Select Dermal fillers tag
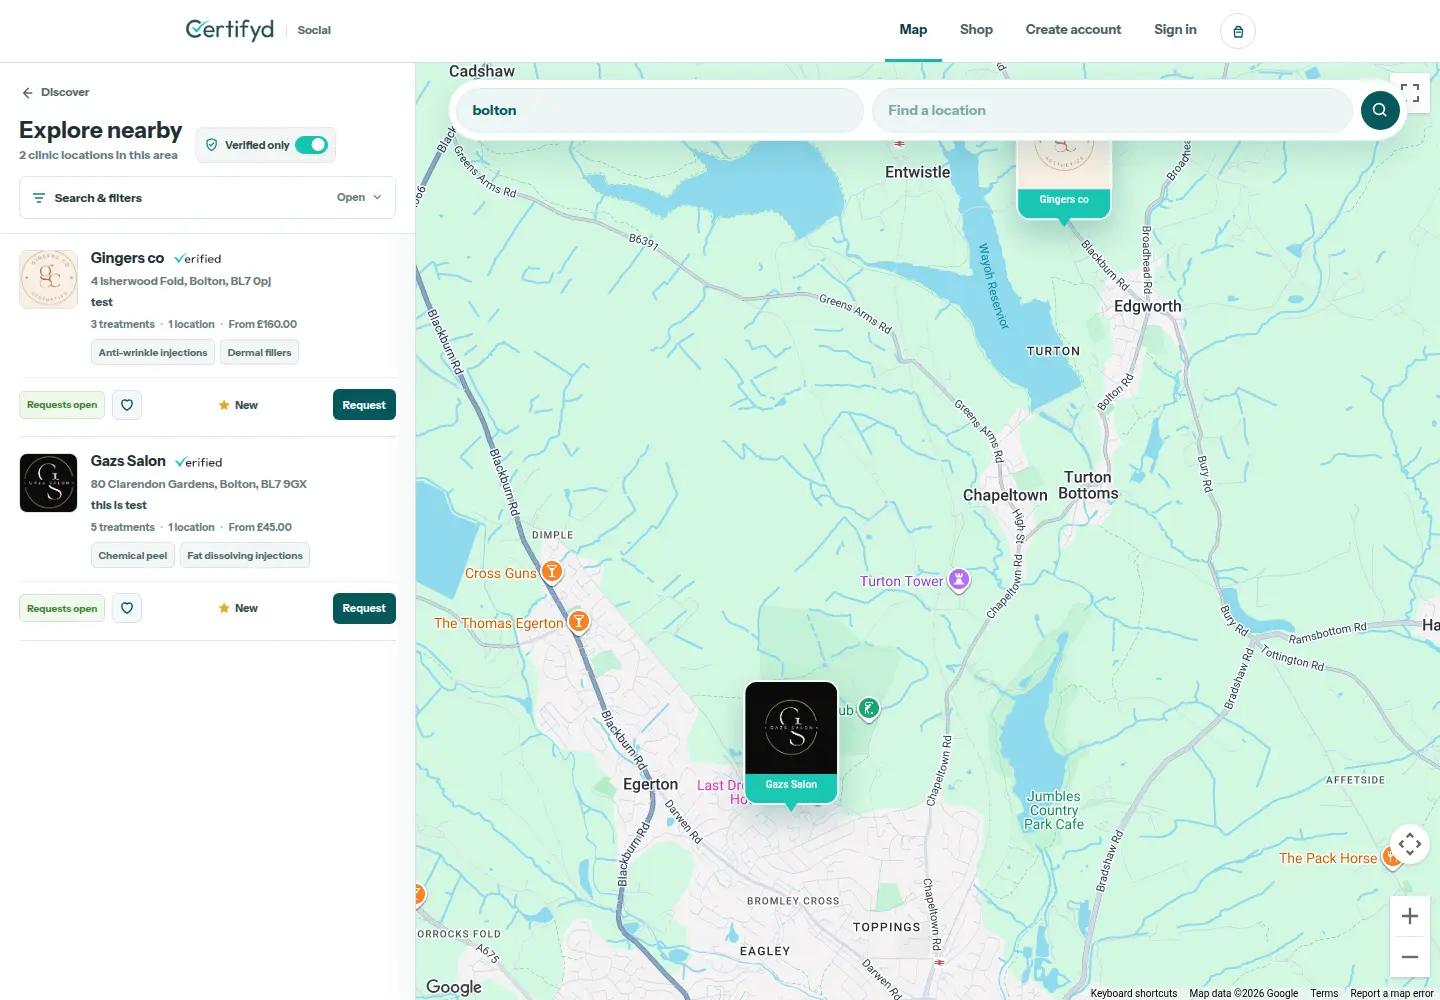The image size is (1440, 1000). [x=259, y=352]
